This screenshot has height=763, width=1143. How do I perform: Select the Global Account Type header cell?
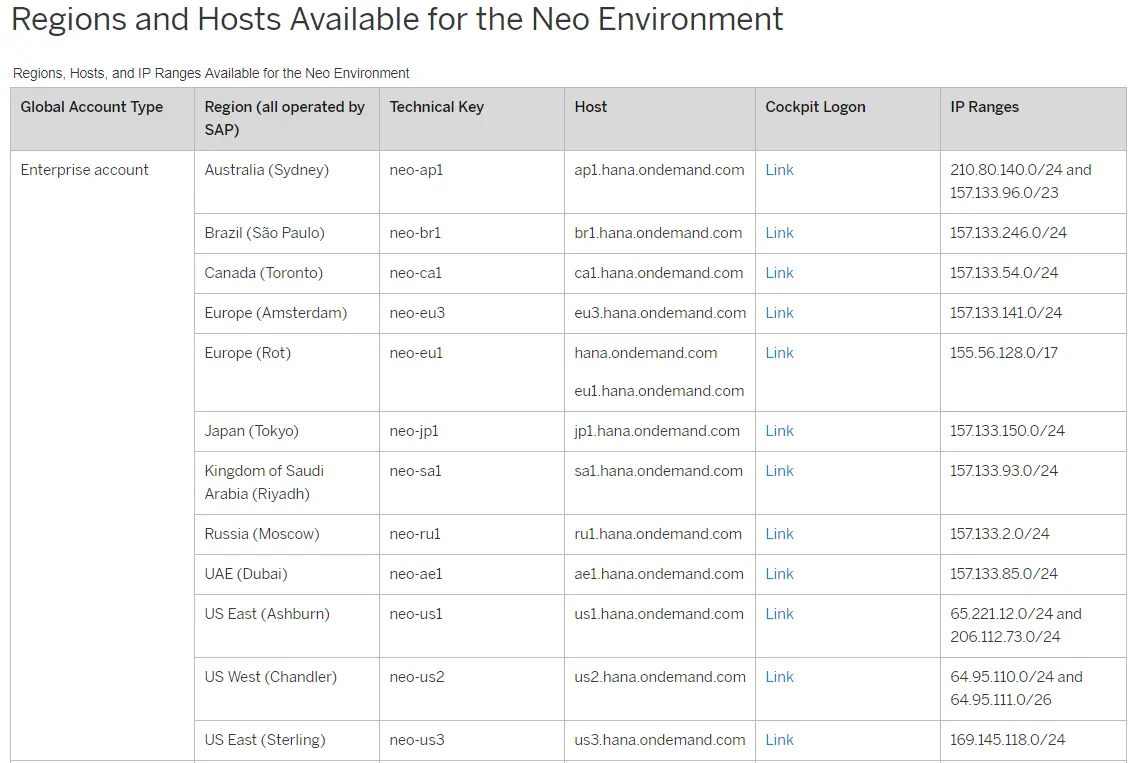click(92, 107)
